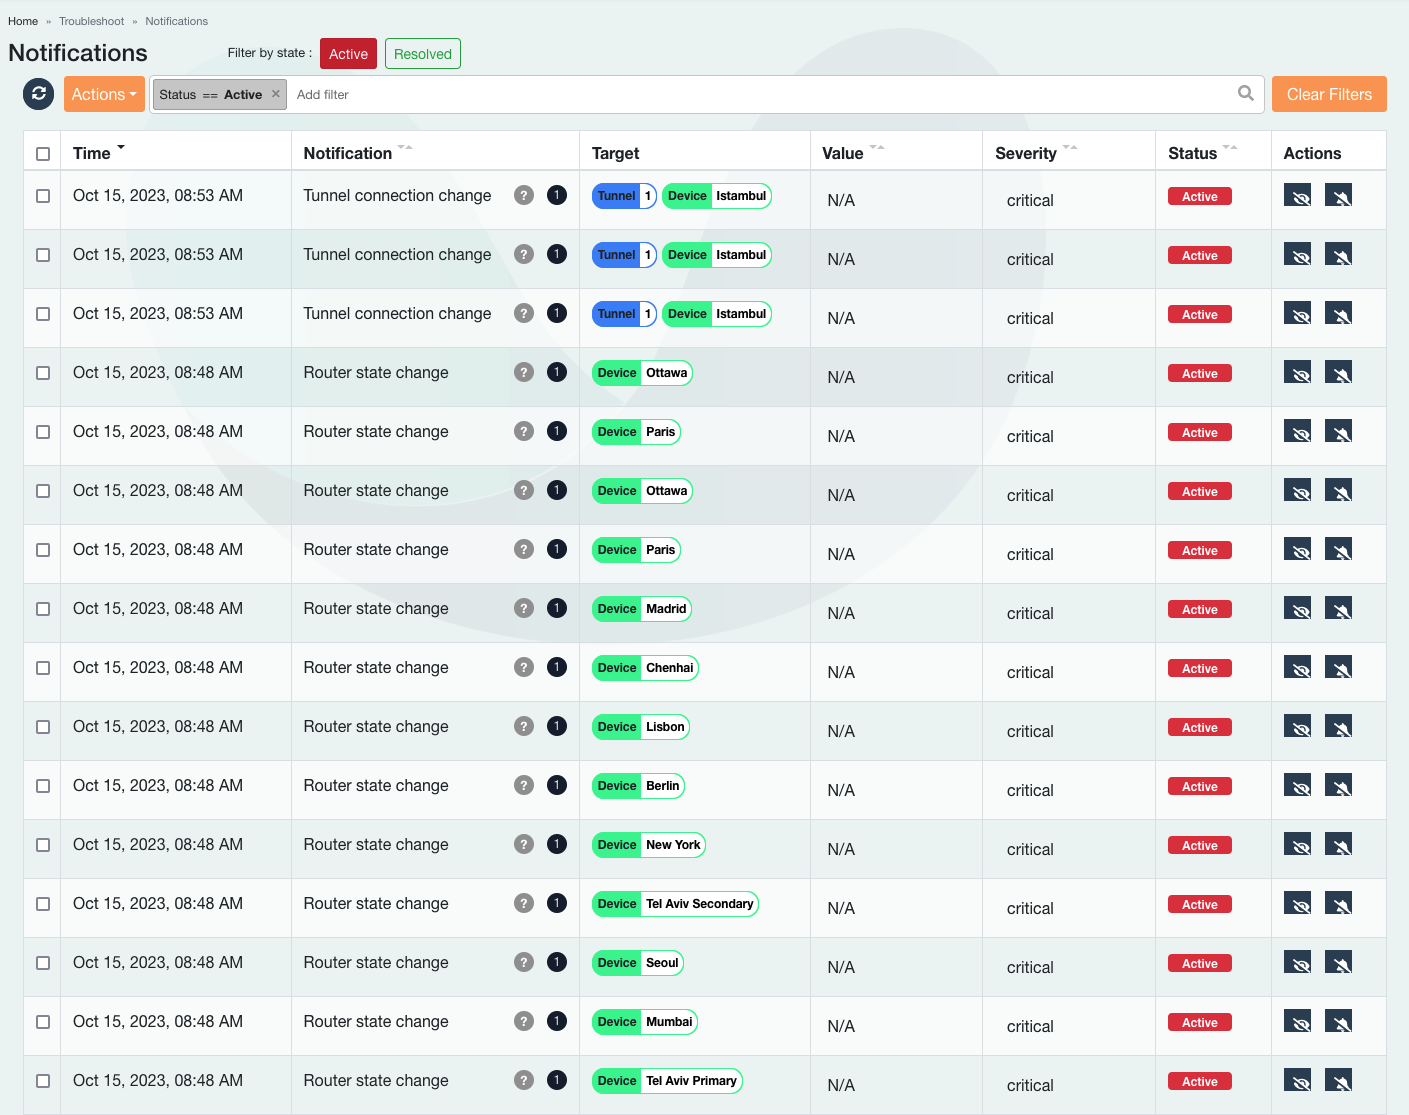Click the refresh notifications icon
1409x1115 pixels.
click(38, 94)
